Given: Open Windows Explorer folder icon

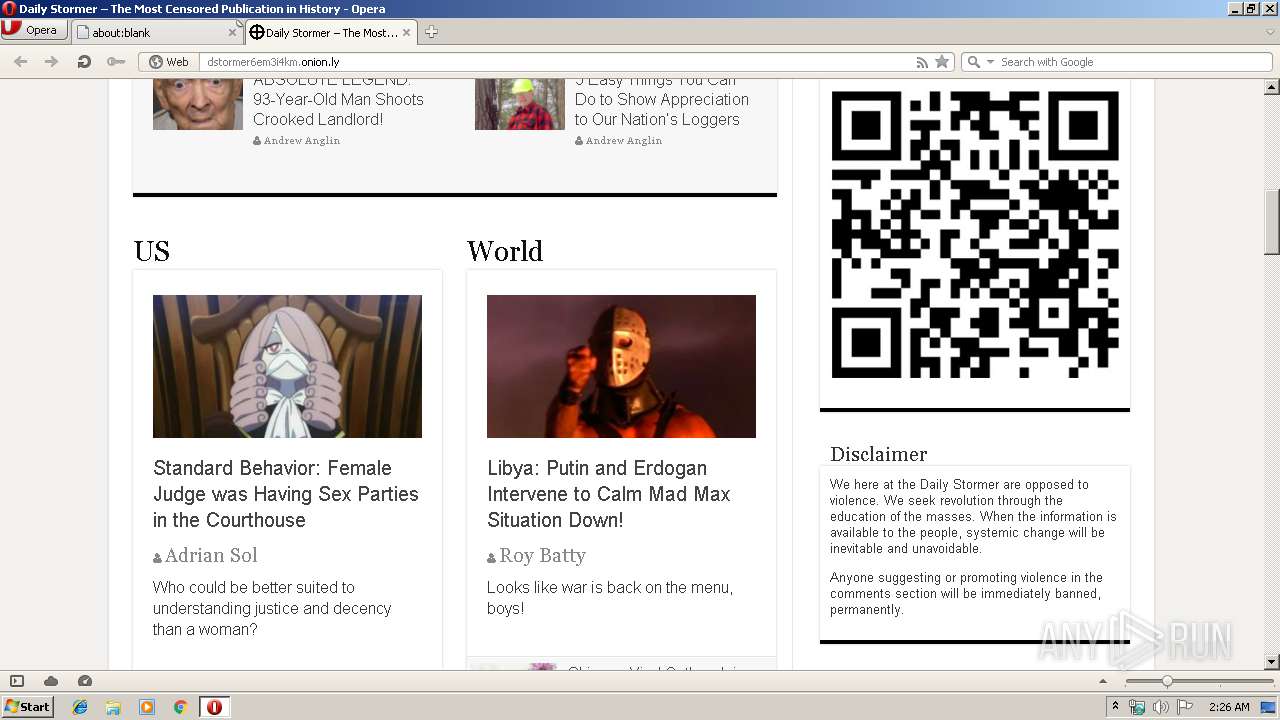Looking at the screenshot, I should point(113,707).
